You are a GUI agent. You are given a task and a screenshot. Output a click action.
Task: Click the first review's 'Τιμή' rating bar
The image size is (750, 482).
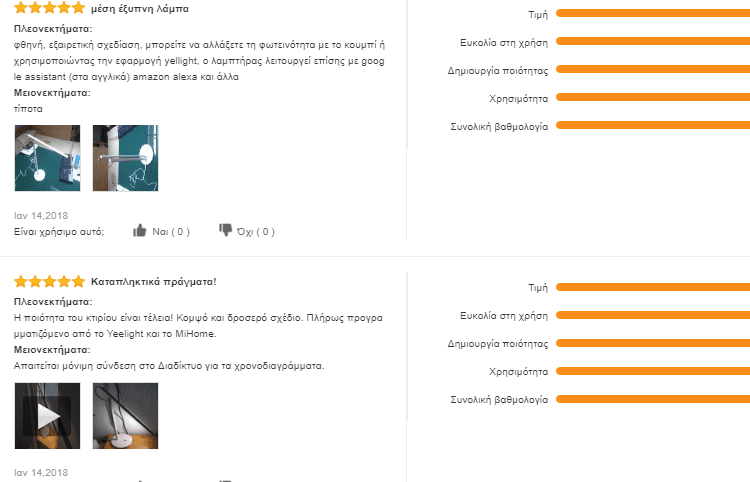tap(652, 14)
